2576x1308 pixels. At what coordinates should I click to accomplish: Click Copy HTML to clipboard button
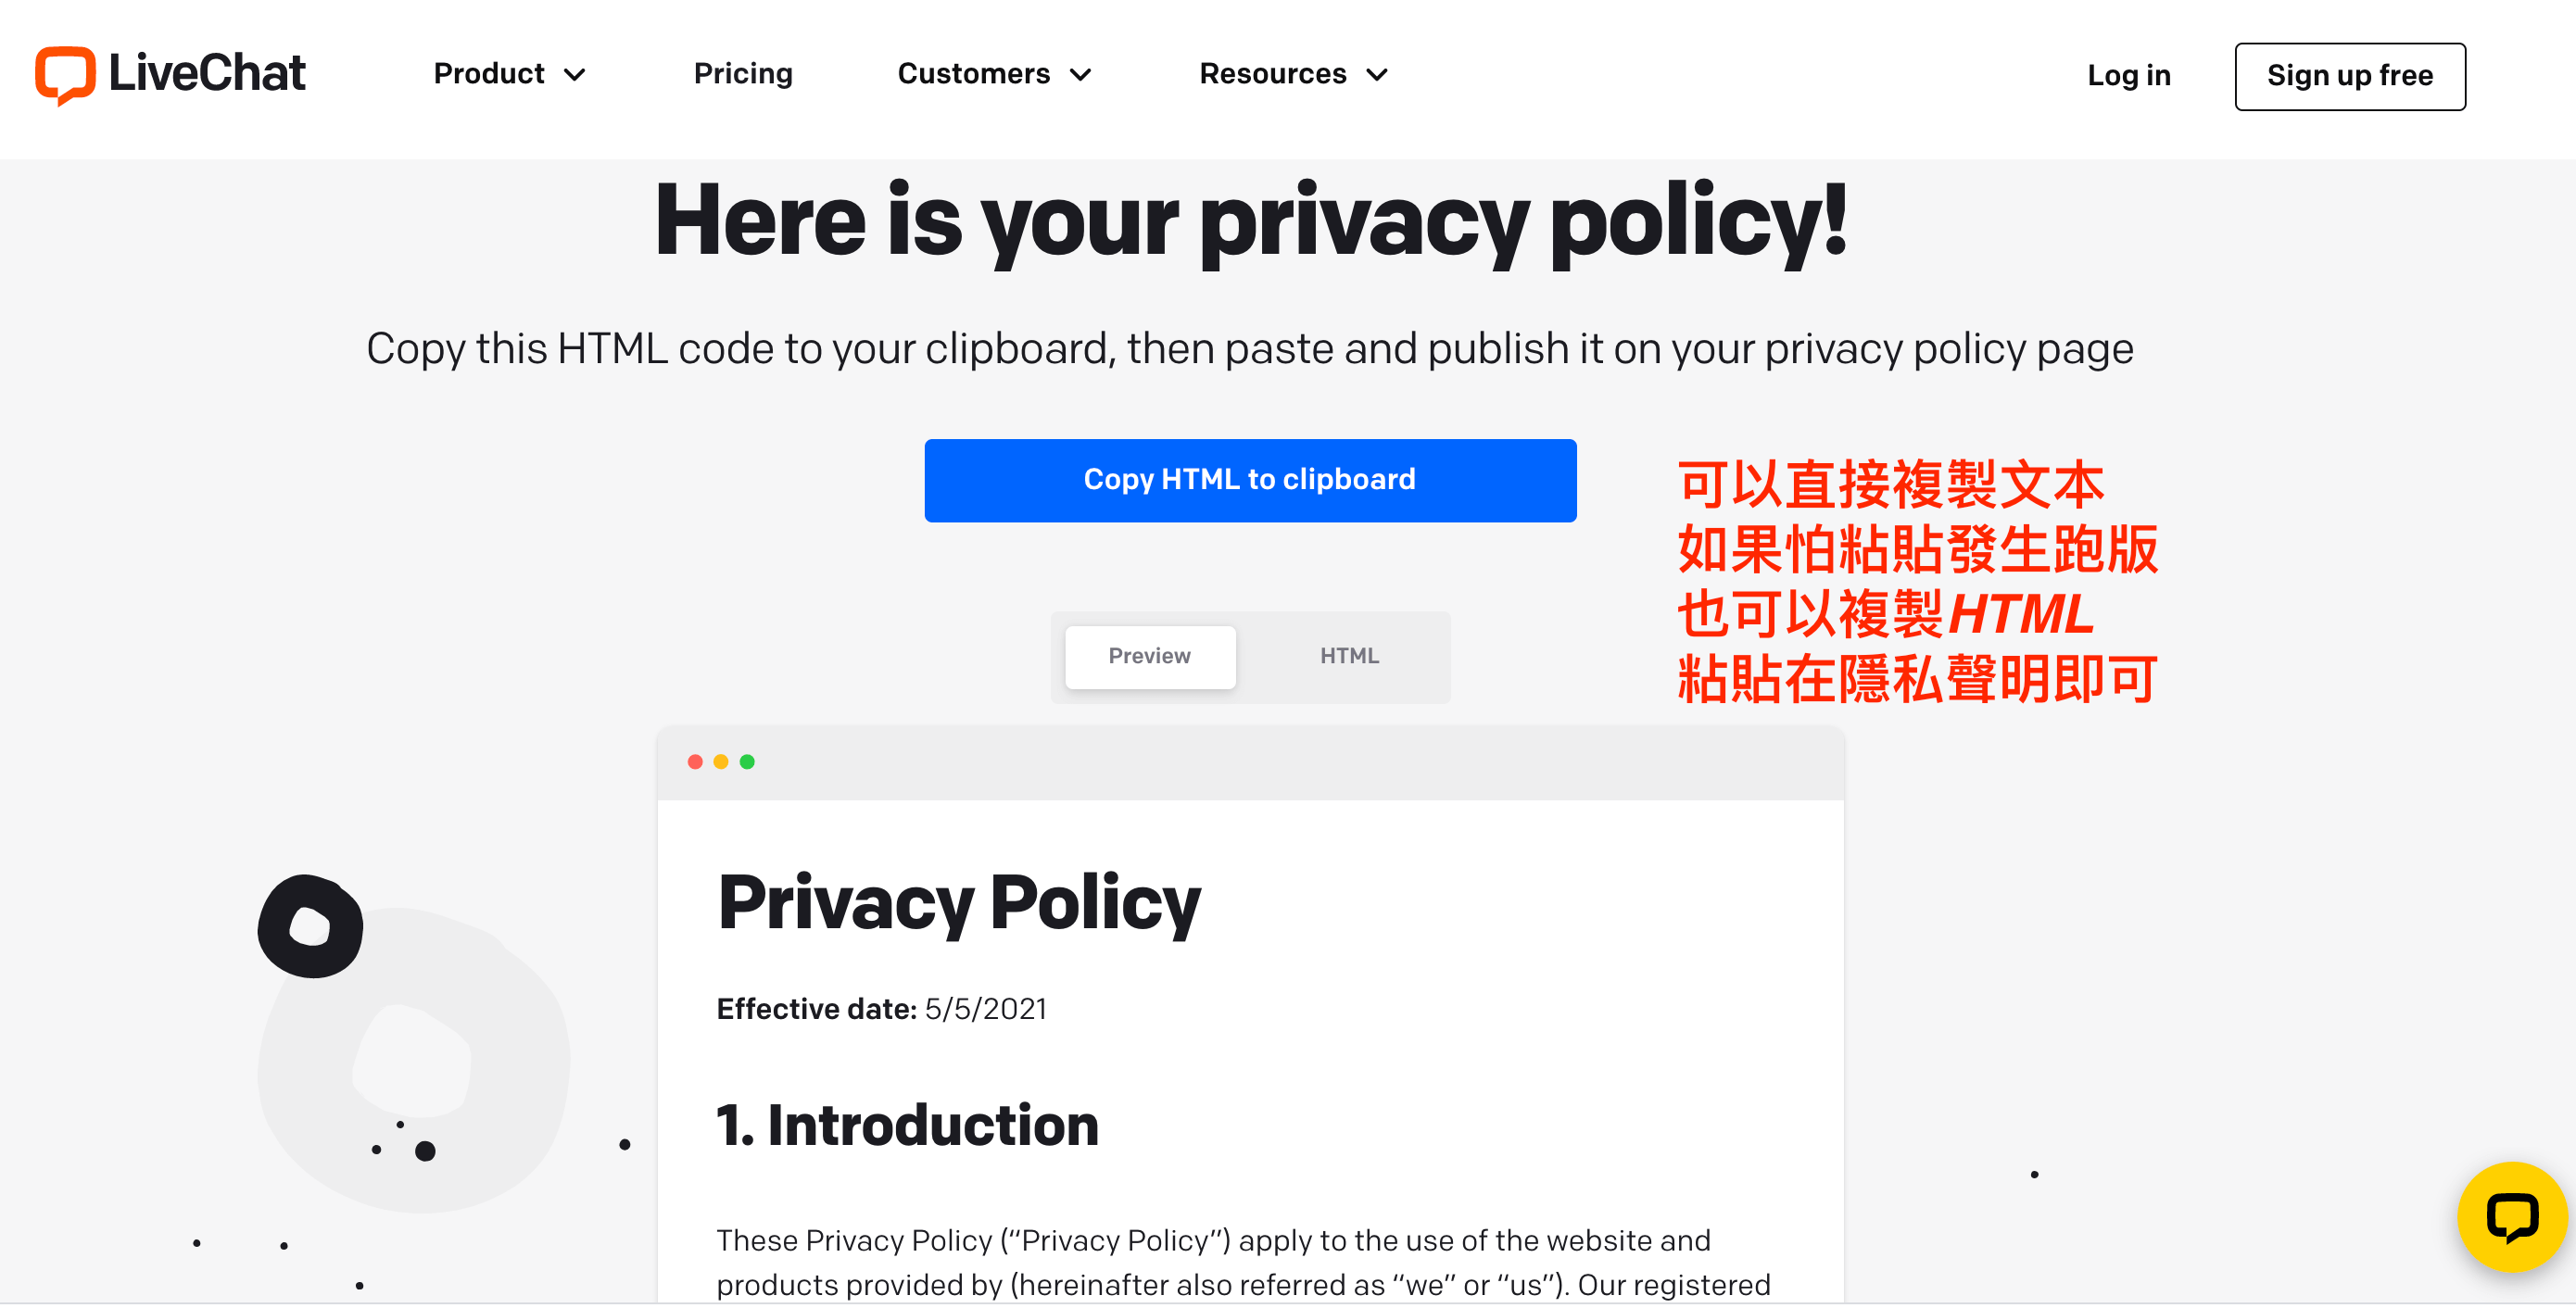pos(1251,481)
